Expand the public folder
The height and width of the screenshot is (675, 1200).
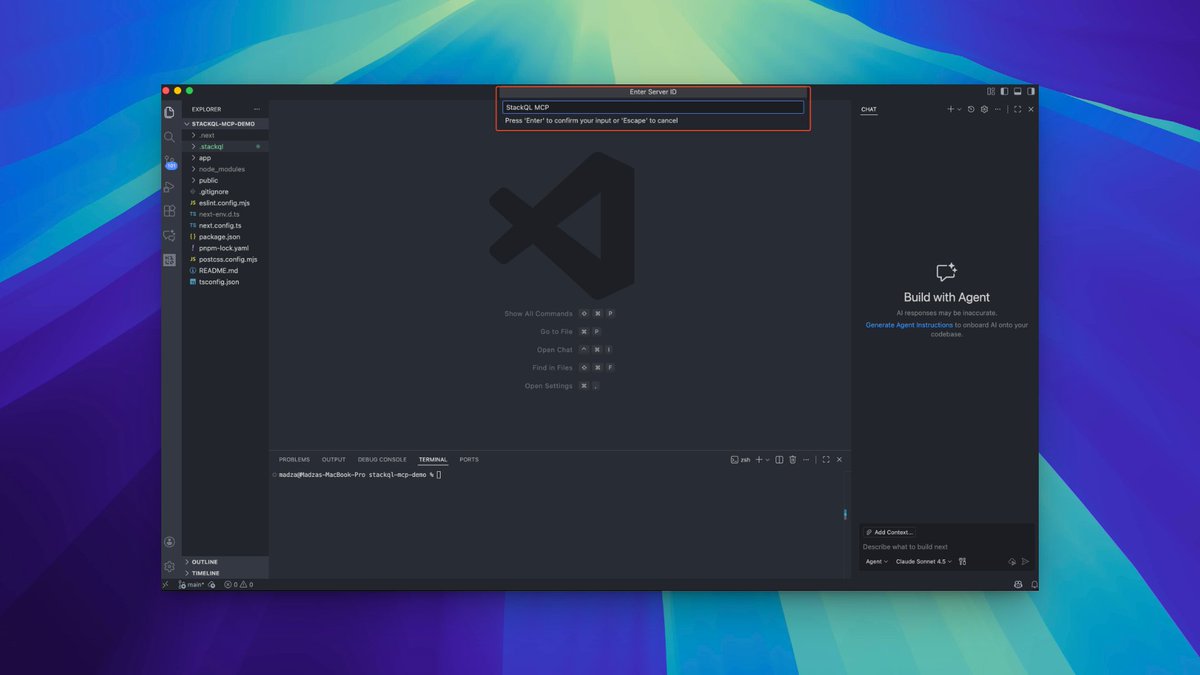[x=225, y=180]
